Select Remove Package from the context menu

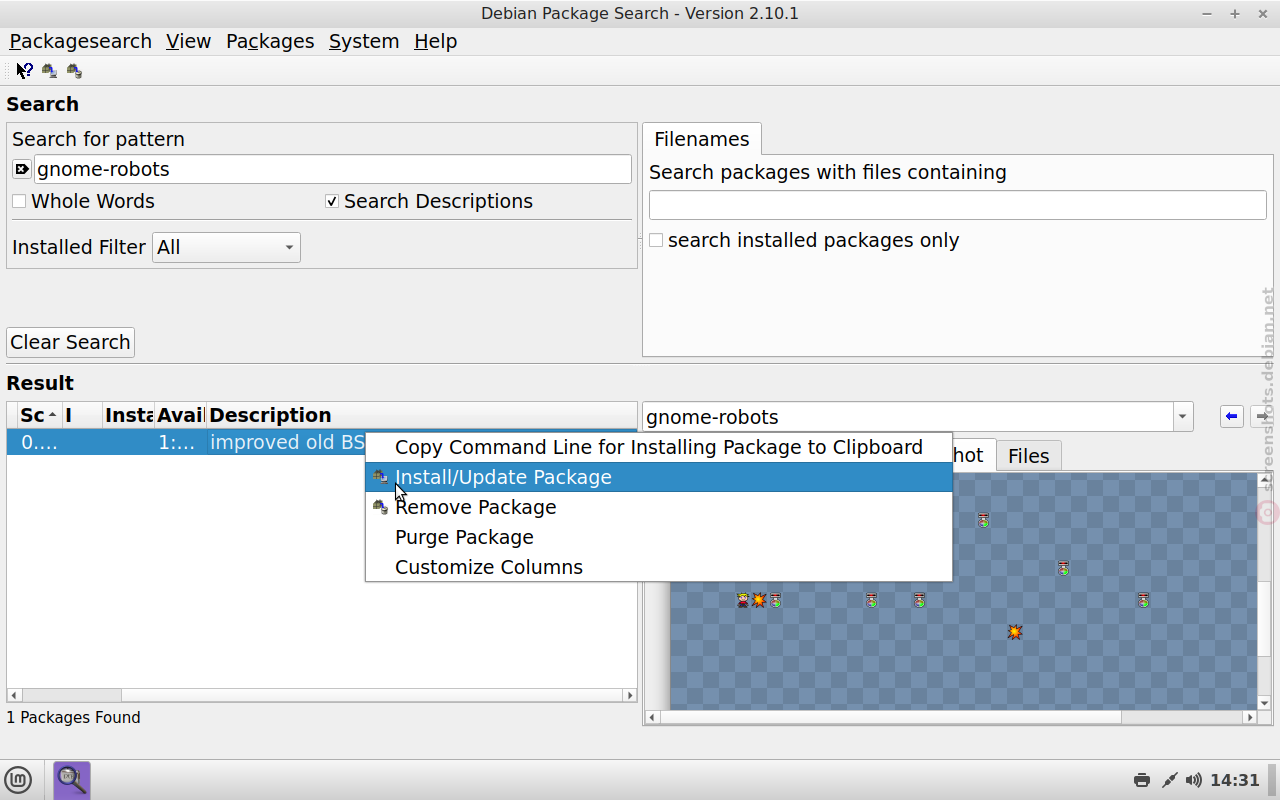coord(659,507)
